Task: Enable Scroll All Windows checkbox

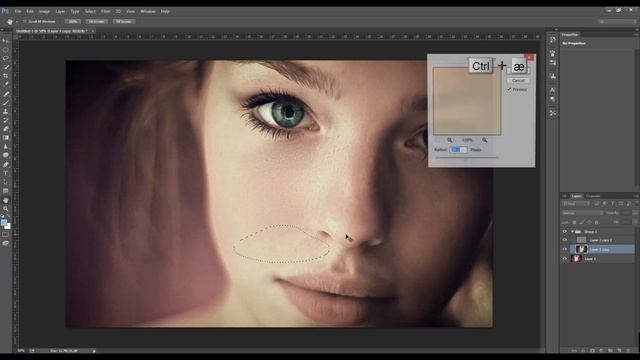Action: 24,21
